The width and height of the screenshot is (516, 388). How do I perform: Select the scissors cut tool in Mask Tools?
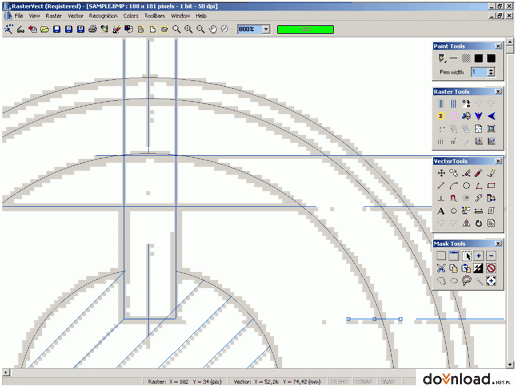click(441, 268)
